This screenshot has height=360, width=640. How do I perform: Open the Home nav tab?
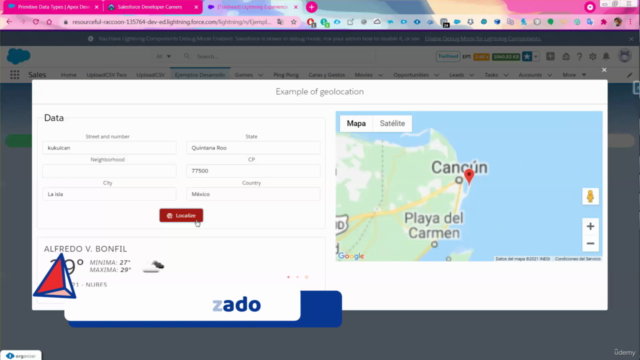pos(69,75)
